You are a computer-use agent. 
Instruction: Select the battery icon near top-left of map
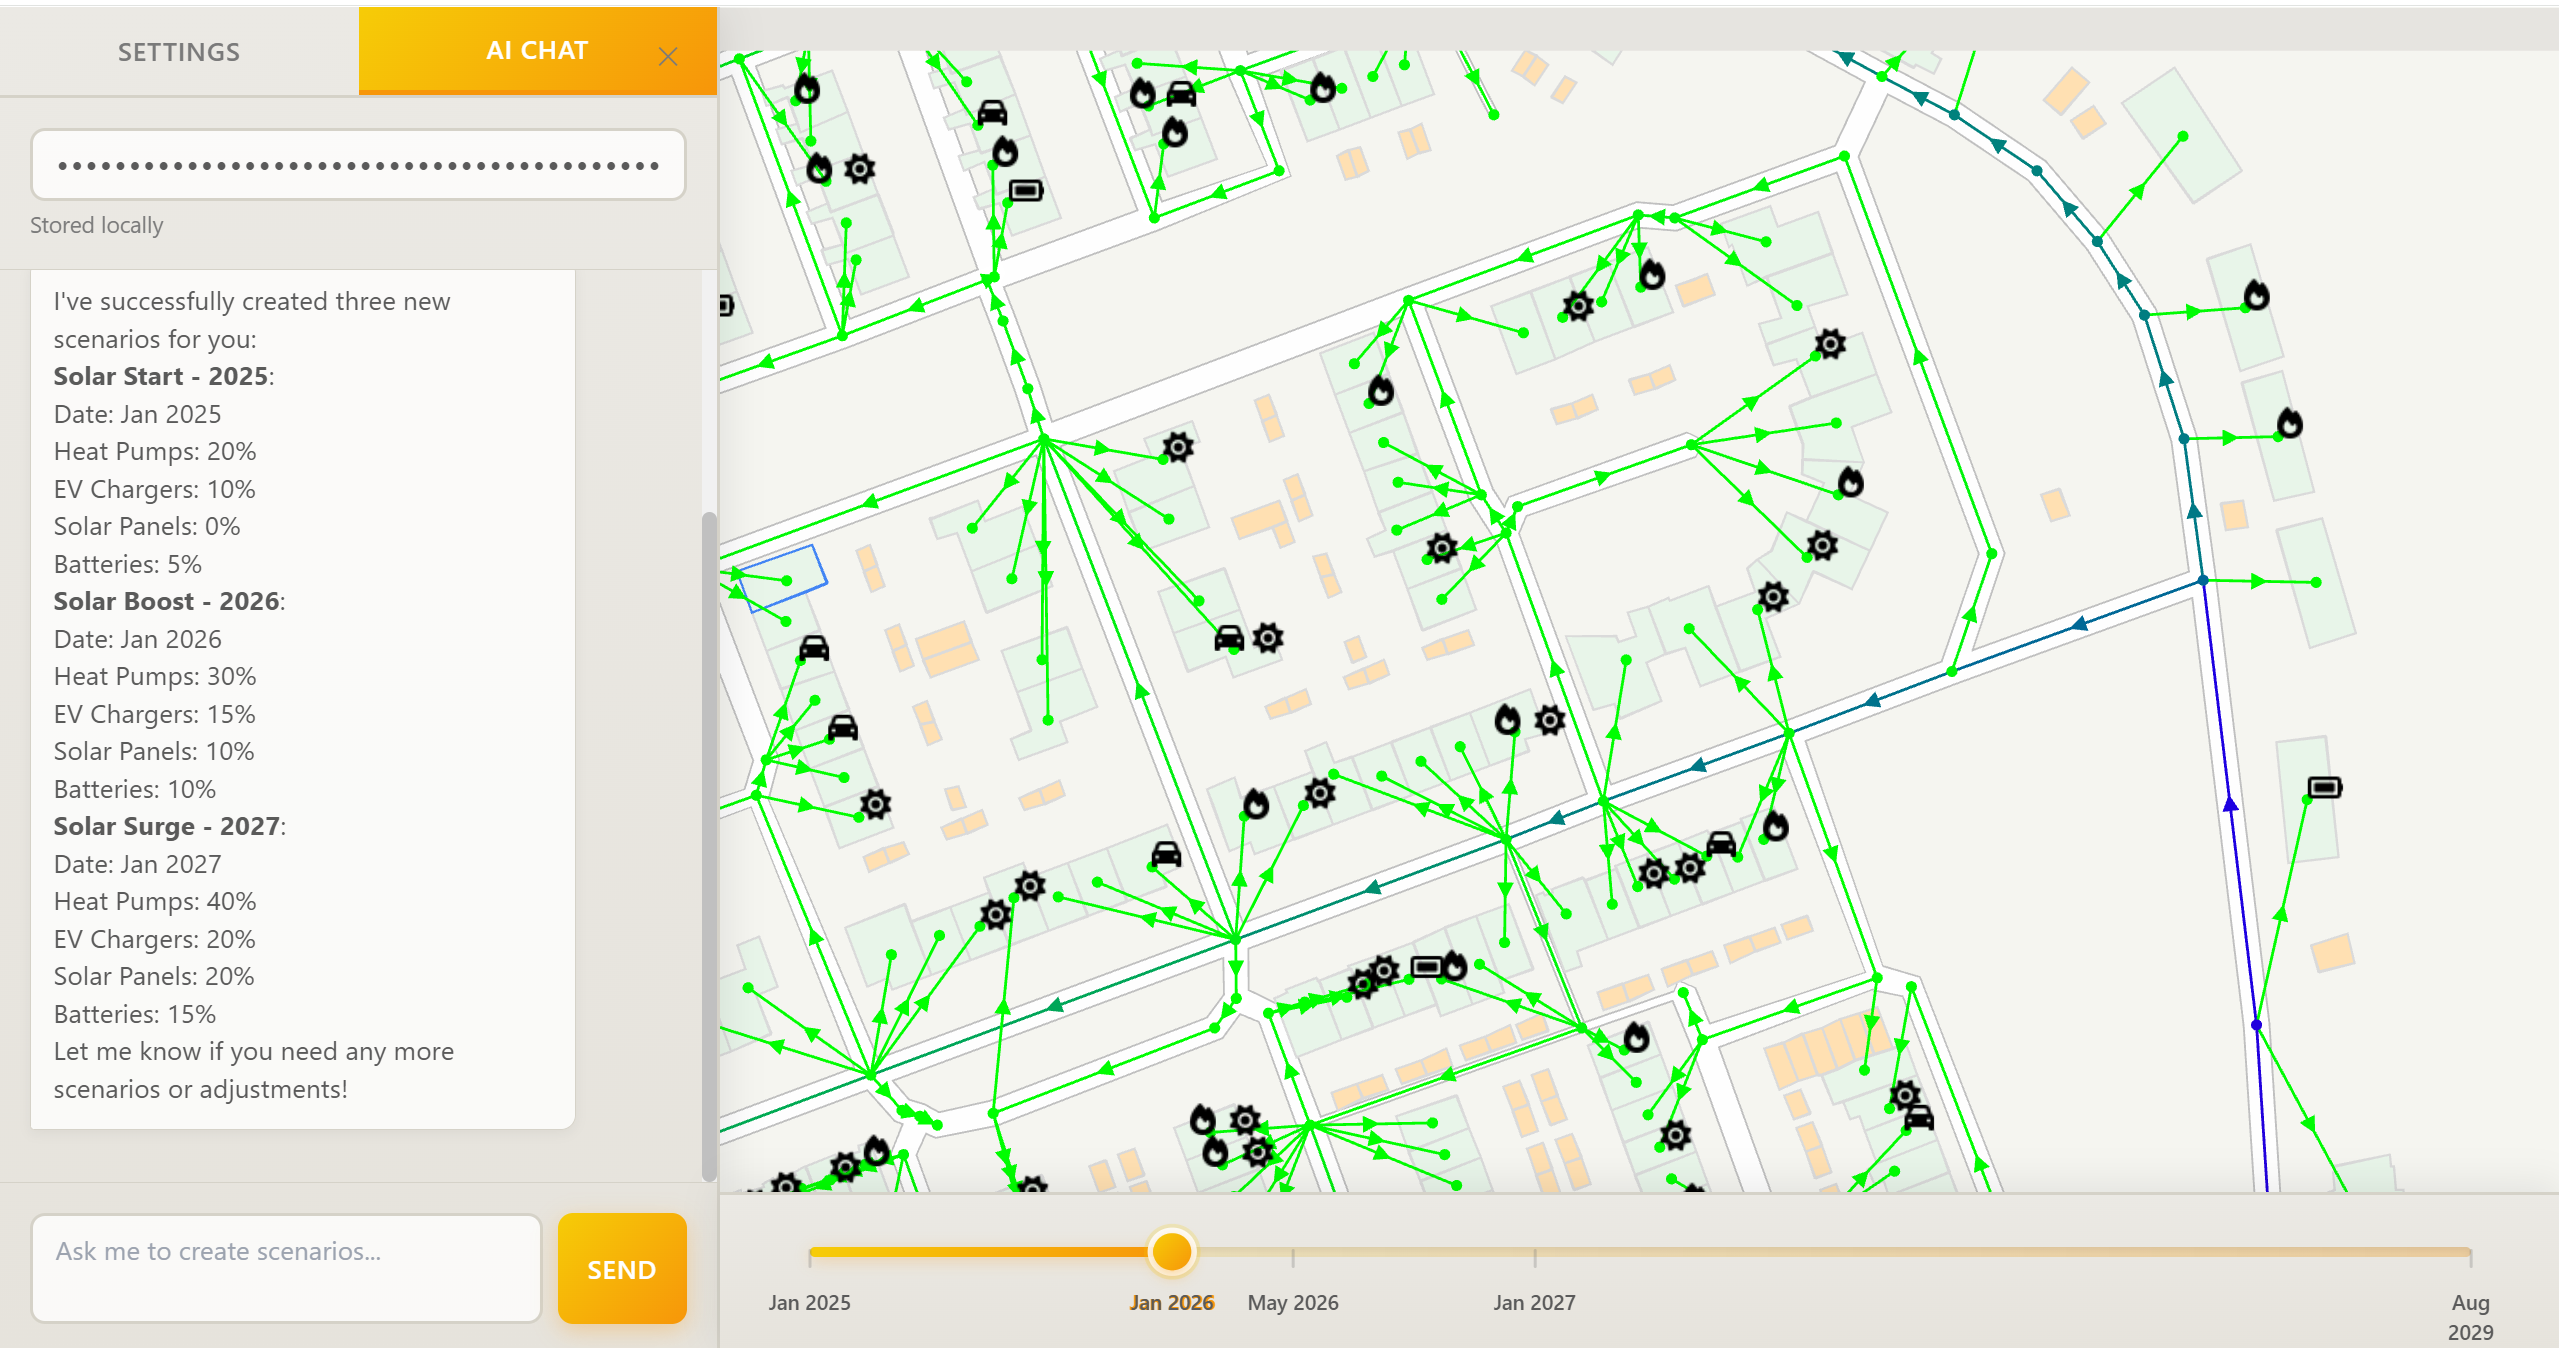pos(1024,188)
